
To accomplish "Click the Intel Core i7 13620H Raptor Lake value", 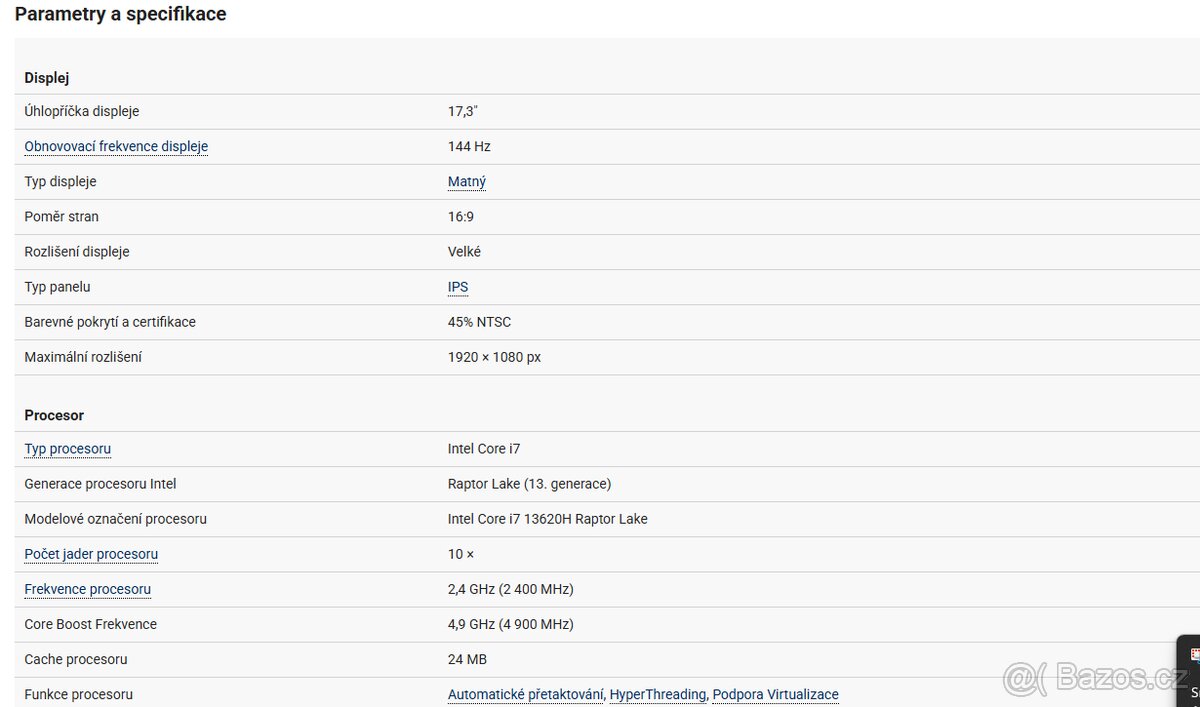I will [548, 519].
